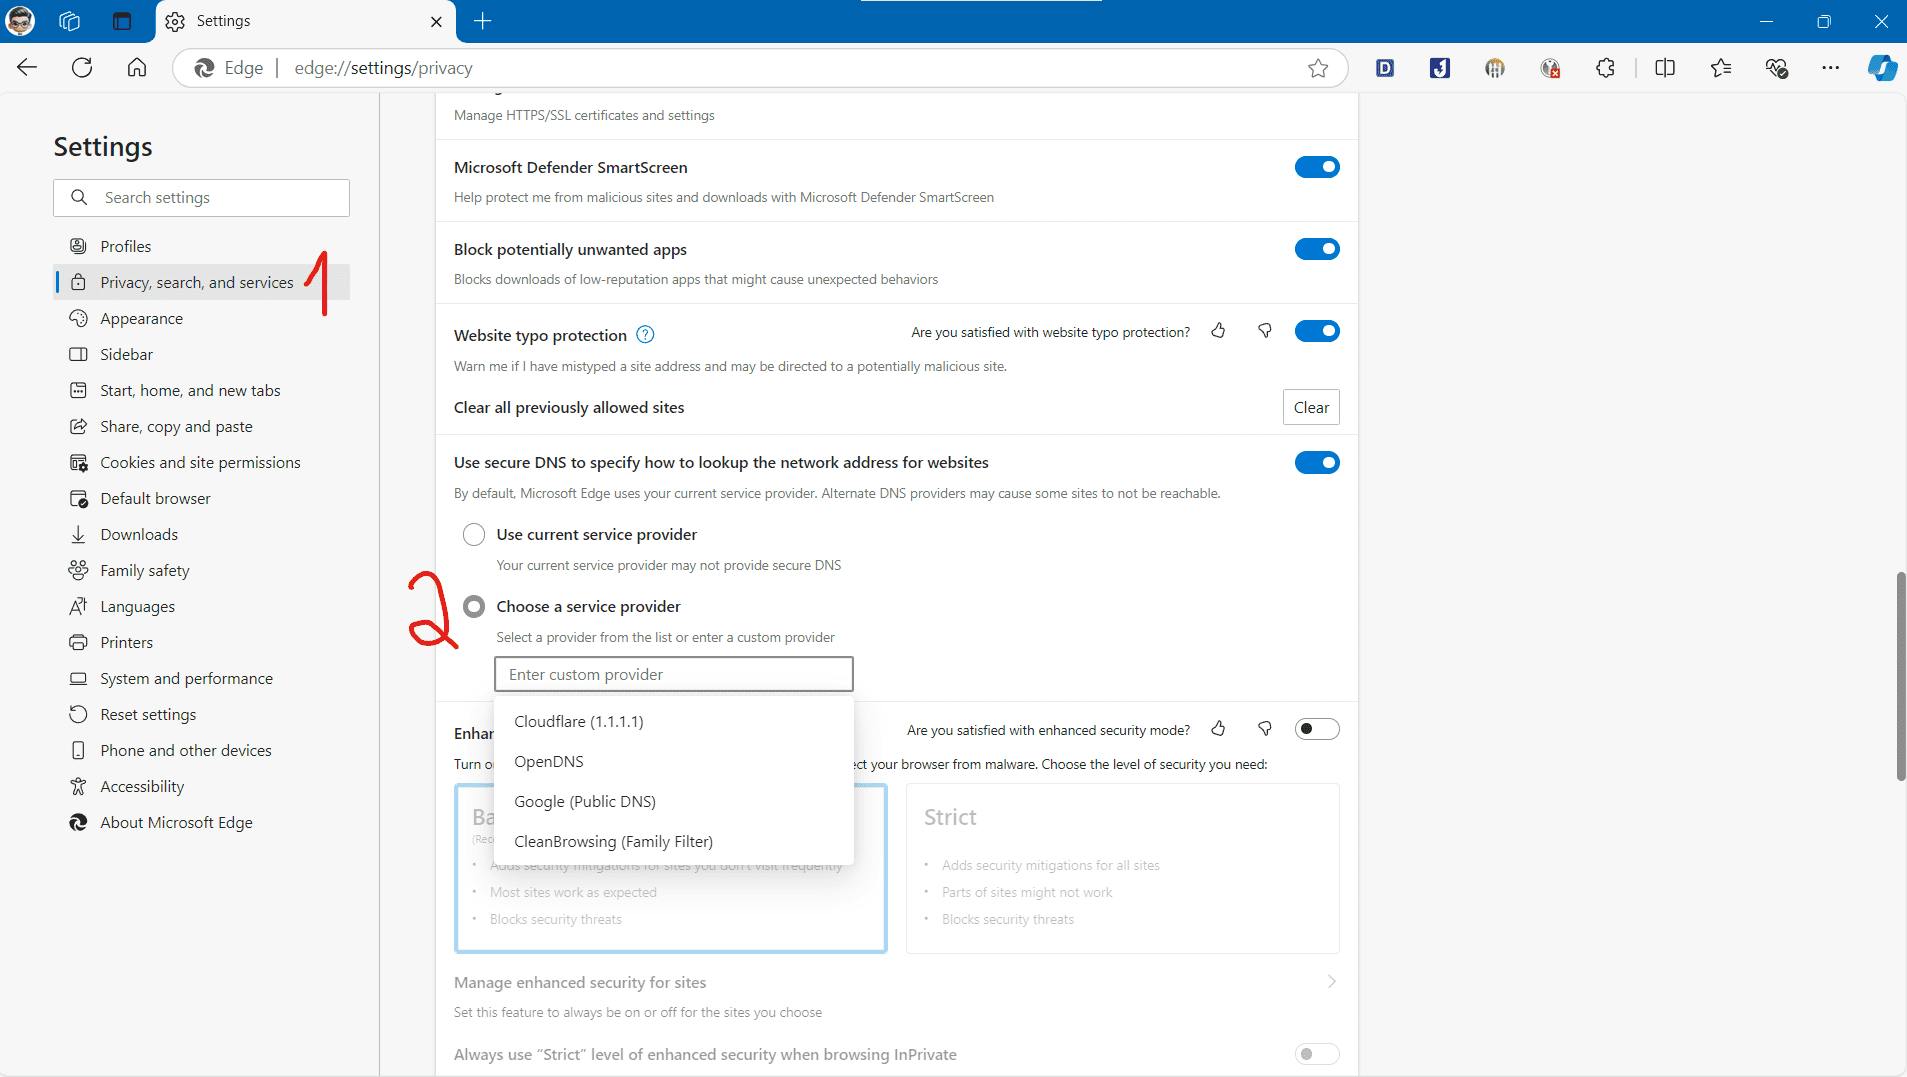Toggle Split screen icon

coord(1665,68)
